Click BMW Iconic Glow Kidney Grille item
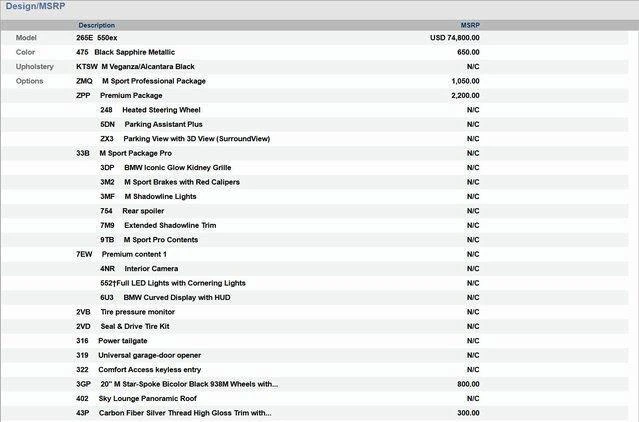This screenshot has height=422, width=639. [x=177, y=168]
